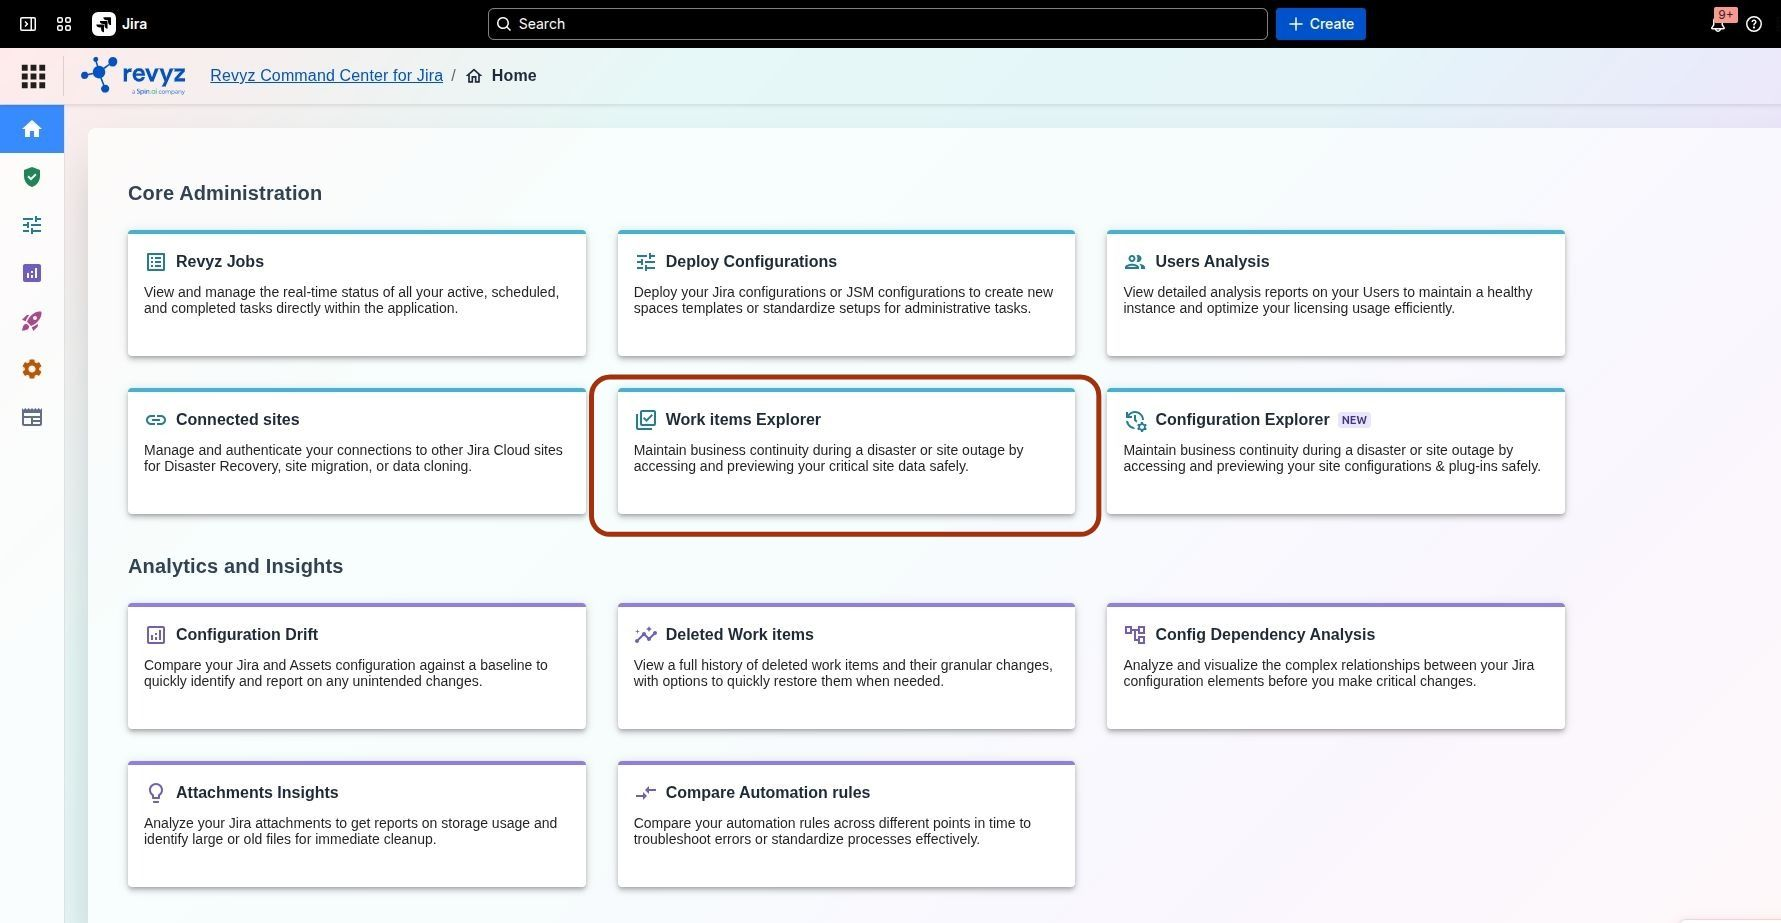
Task: Open the Config Dependency Analysis card title
Action: pyautogui.click(x=1265, y=635)
